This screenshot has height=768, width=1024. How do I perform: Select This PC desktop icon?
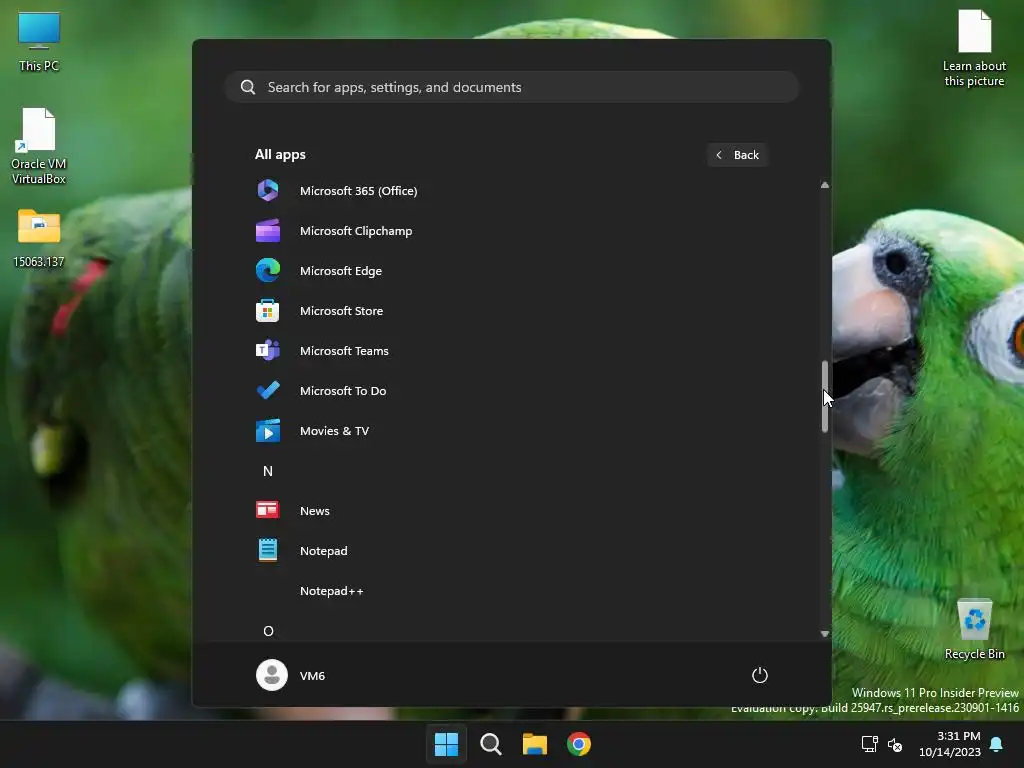pyautogui.click(x=39, y=41)
